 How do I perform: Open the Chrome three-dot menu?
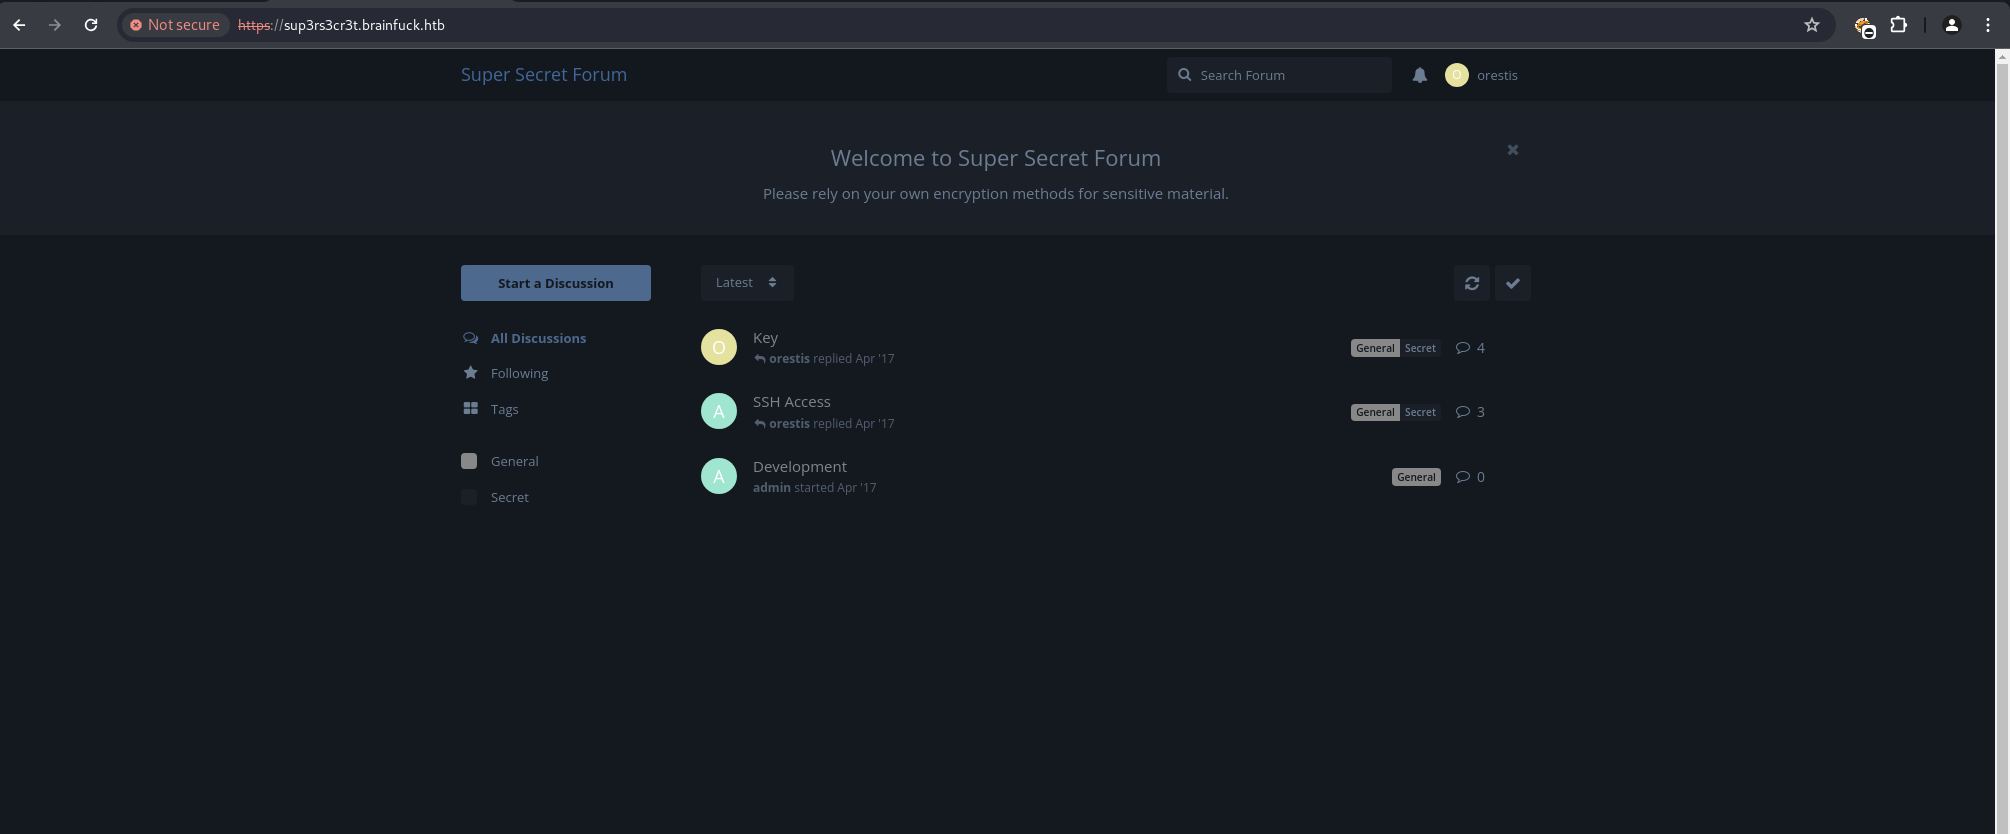[1987, 25]
